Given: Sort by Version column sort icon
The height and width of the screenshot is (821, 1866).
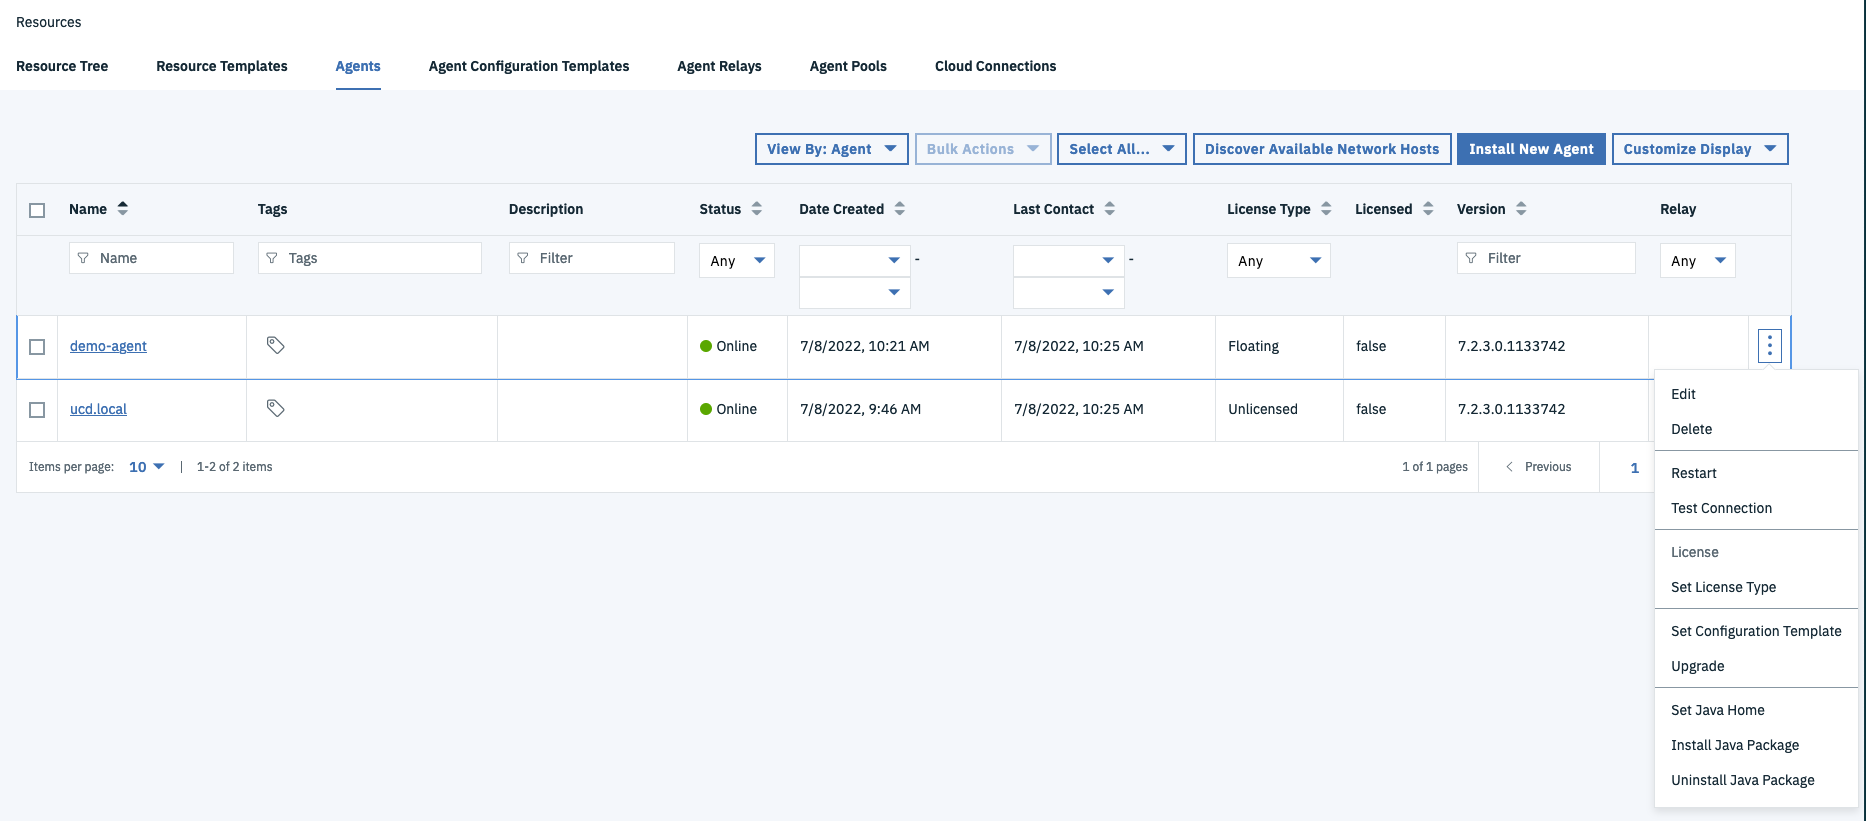Looking at the screenshot, I should tap(1521, 209).
